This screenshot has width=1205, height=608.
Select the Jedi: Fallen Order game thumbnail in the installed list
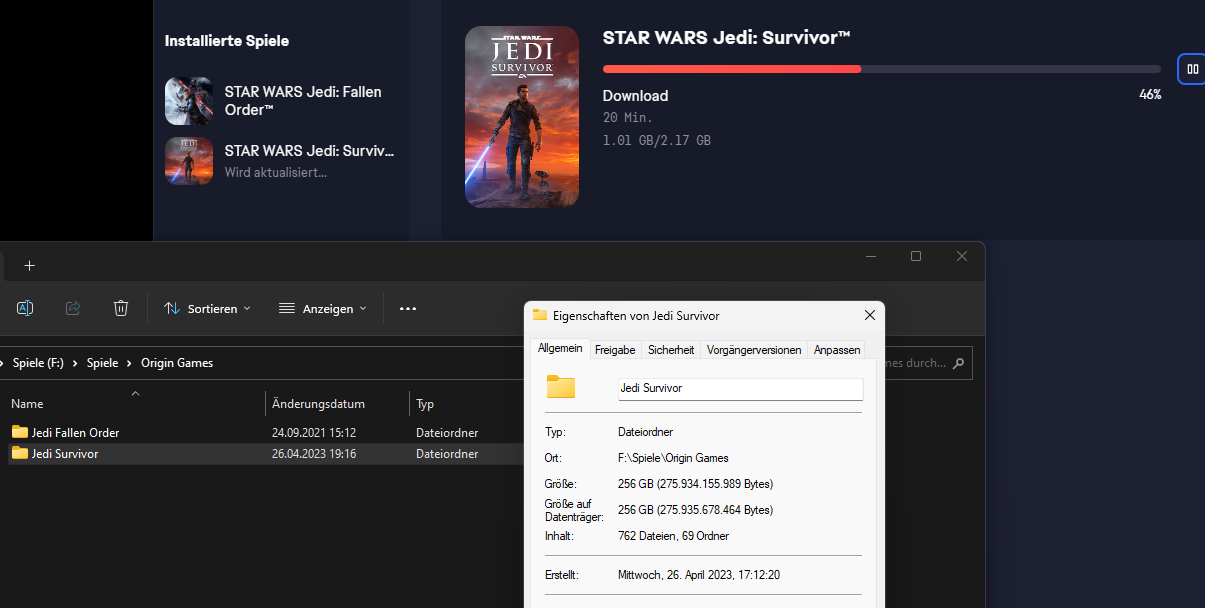click(189, 101)
